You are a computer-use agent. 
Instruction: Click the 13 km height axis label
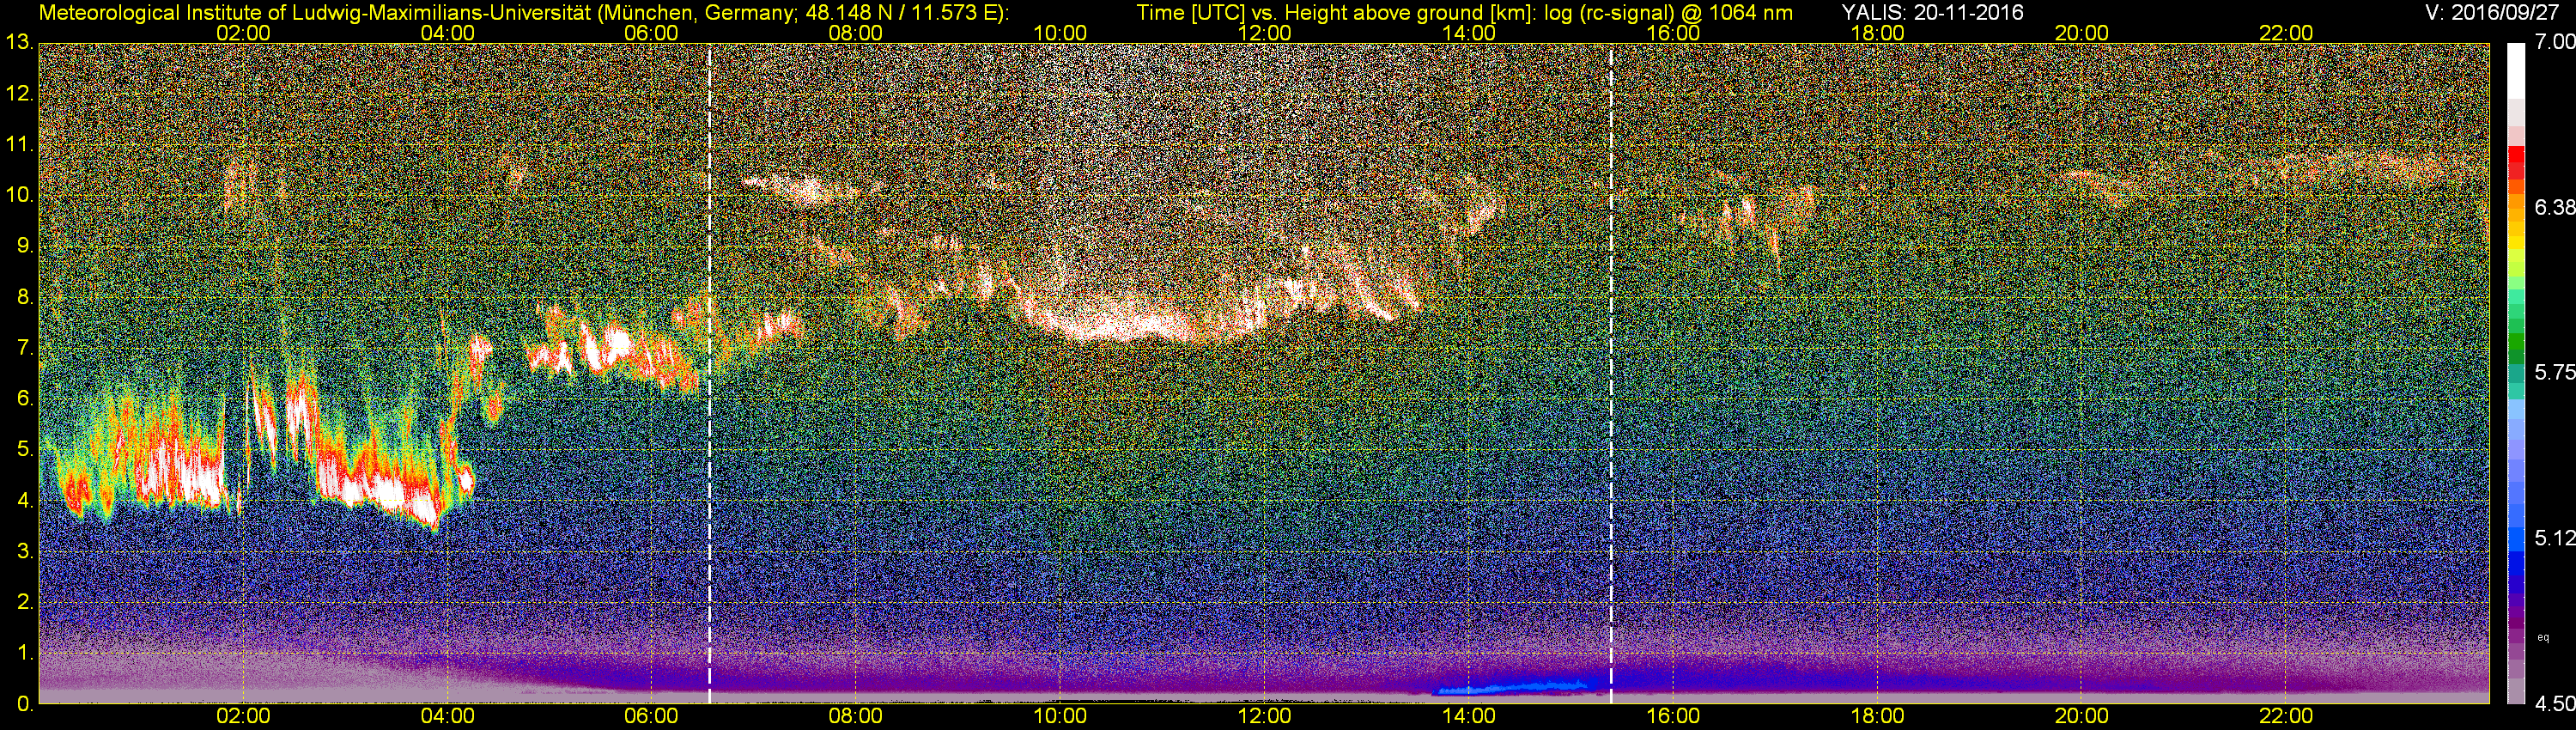(x=18, y=42)
